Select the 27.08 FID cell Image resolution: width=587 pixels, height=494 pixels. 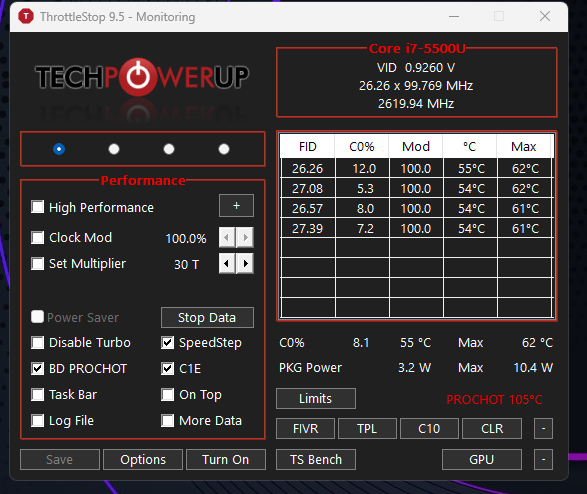click(x=308, y=188)
